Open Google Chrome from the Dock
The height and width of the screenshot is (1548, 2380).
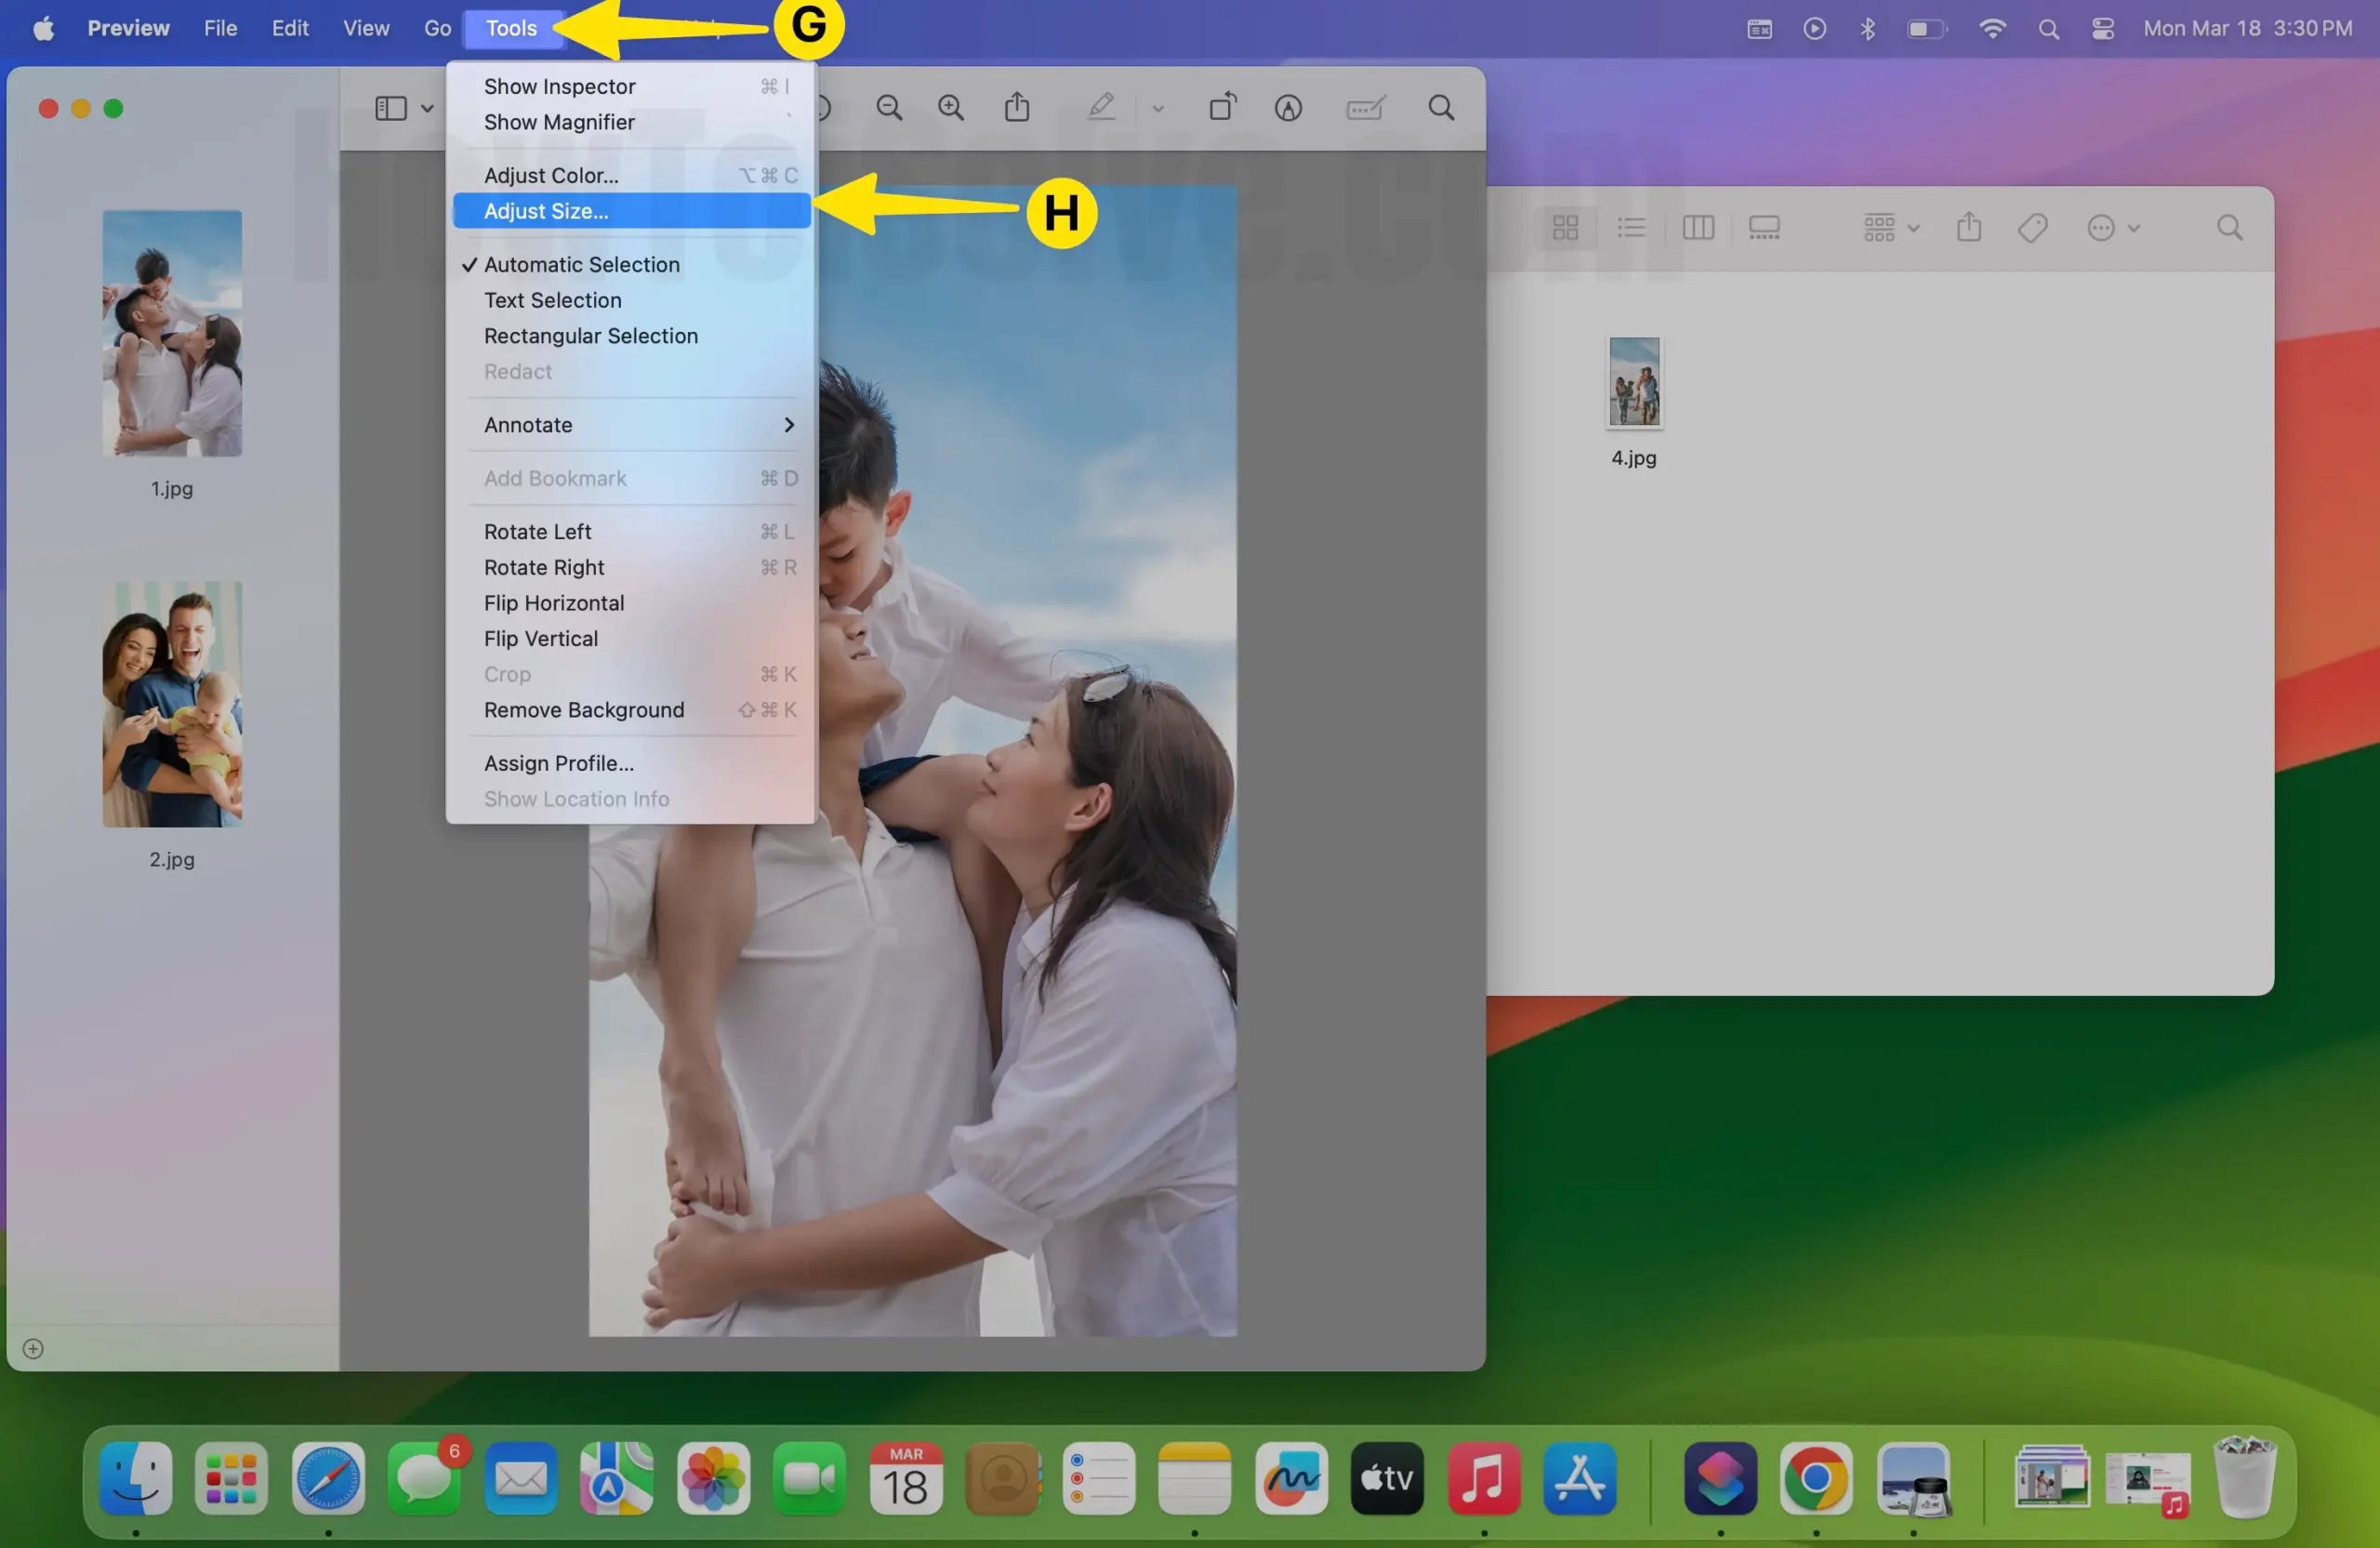(x=1816, y=1477)
